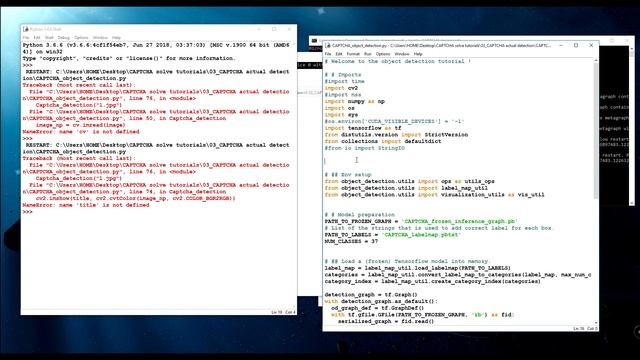This screenshot has height=360, width=640.
Task: Click the command prompt window icon behind the editor
Action: coord(314,40)
